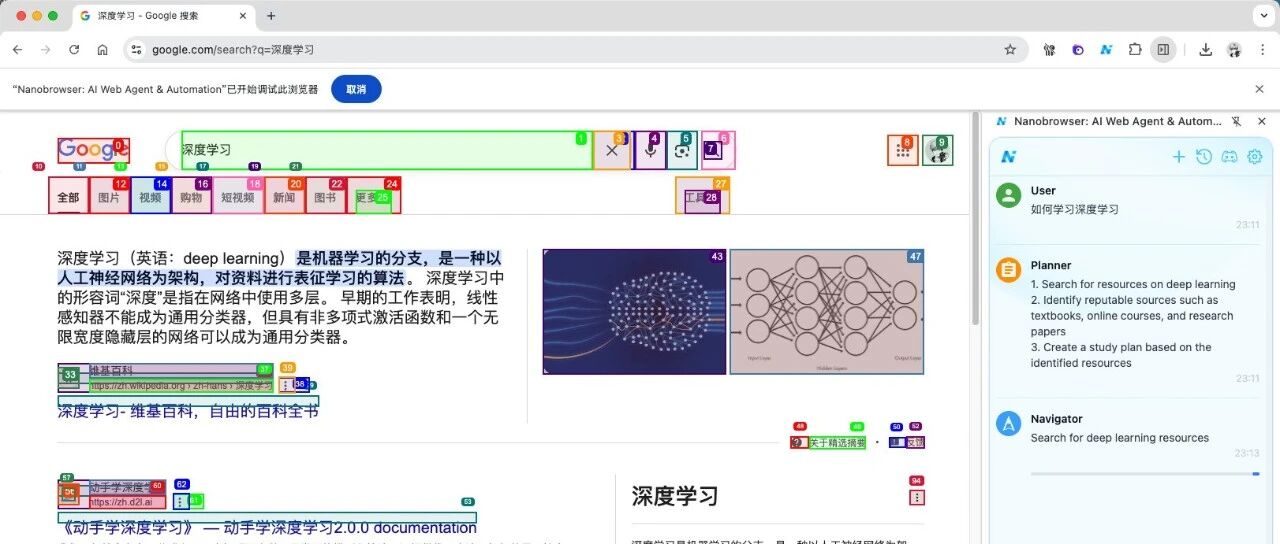1280x544 pixels.
Task: Open the Google apps grid
Action: coord(903,150)
